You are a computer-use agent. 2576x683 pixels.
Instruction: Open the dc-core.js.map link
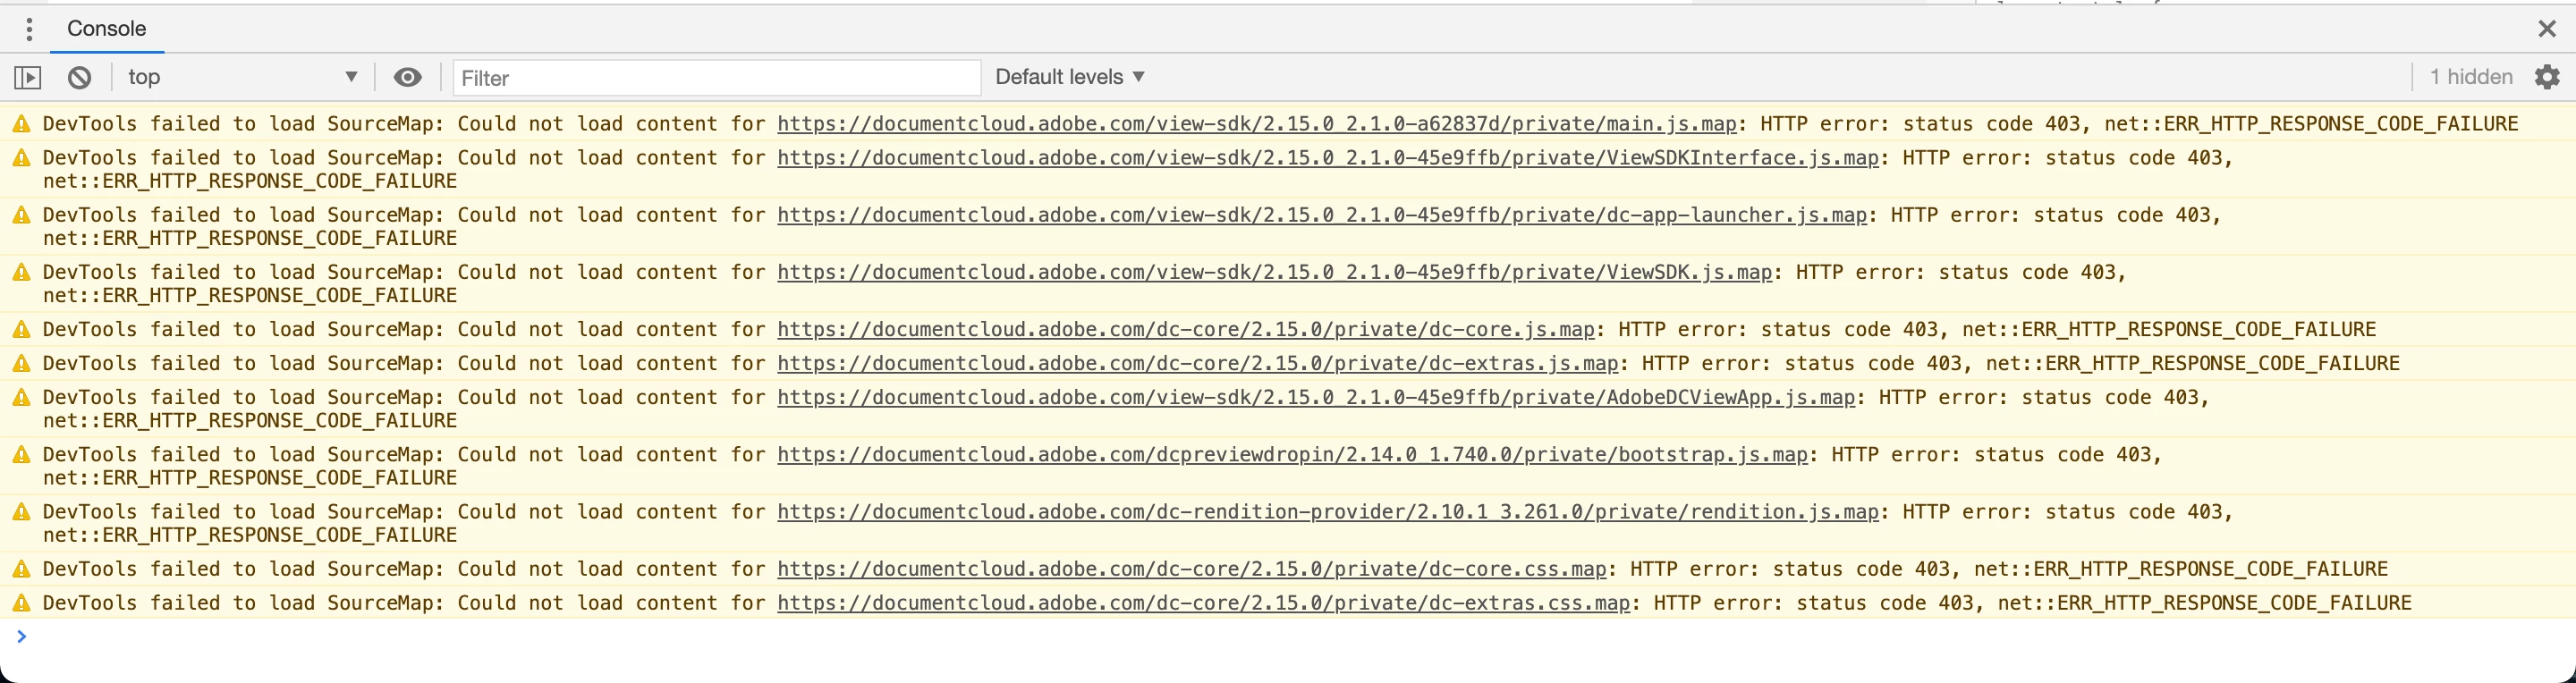[x=1185, y=330]
